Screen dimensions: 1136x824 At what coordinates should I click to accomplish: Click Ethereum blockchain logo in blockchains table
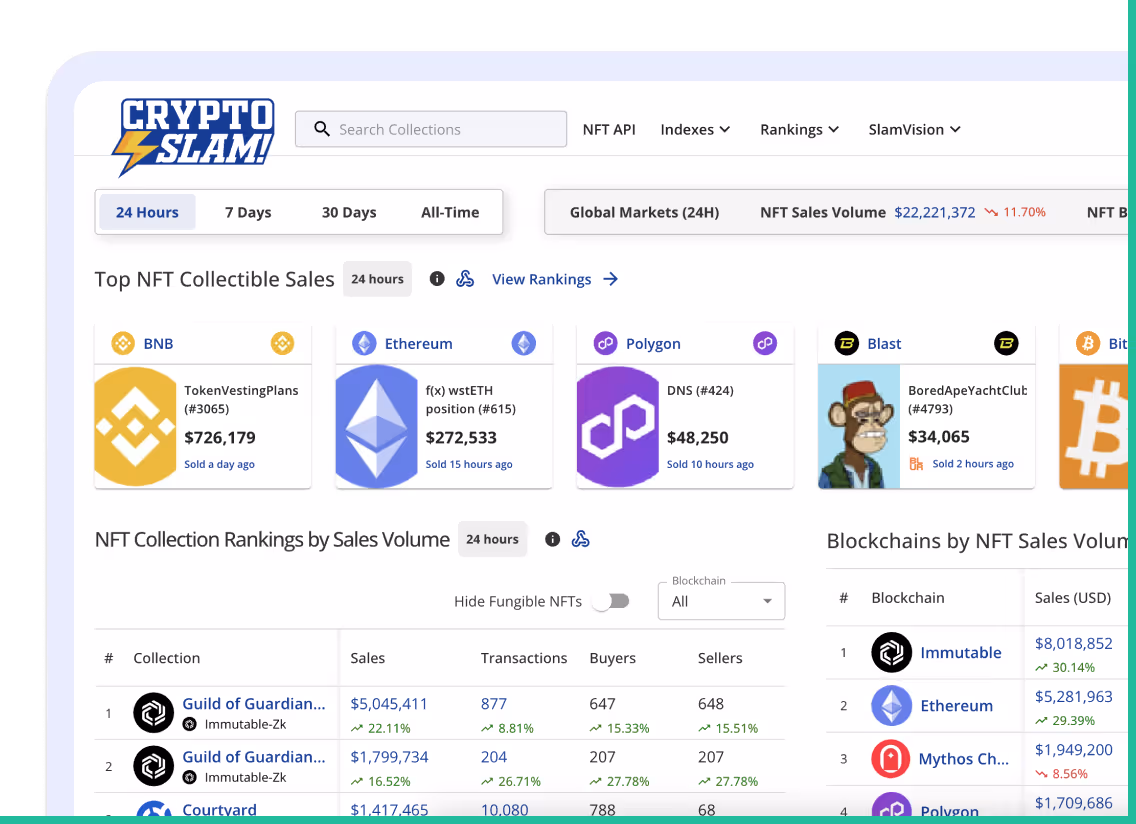[891, 705]
